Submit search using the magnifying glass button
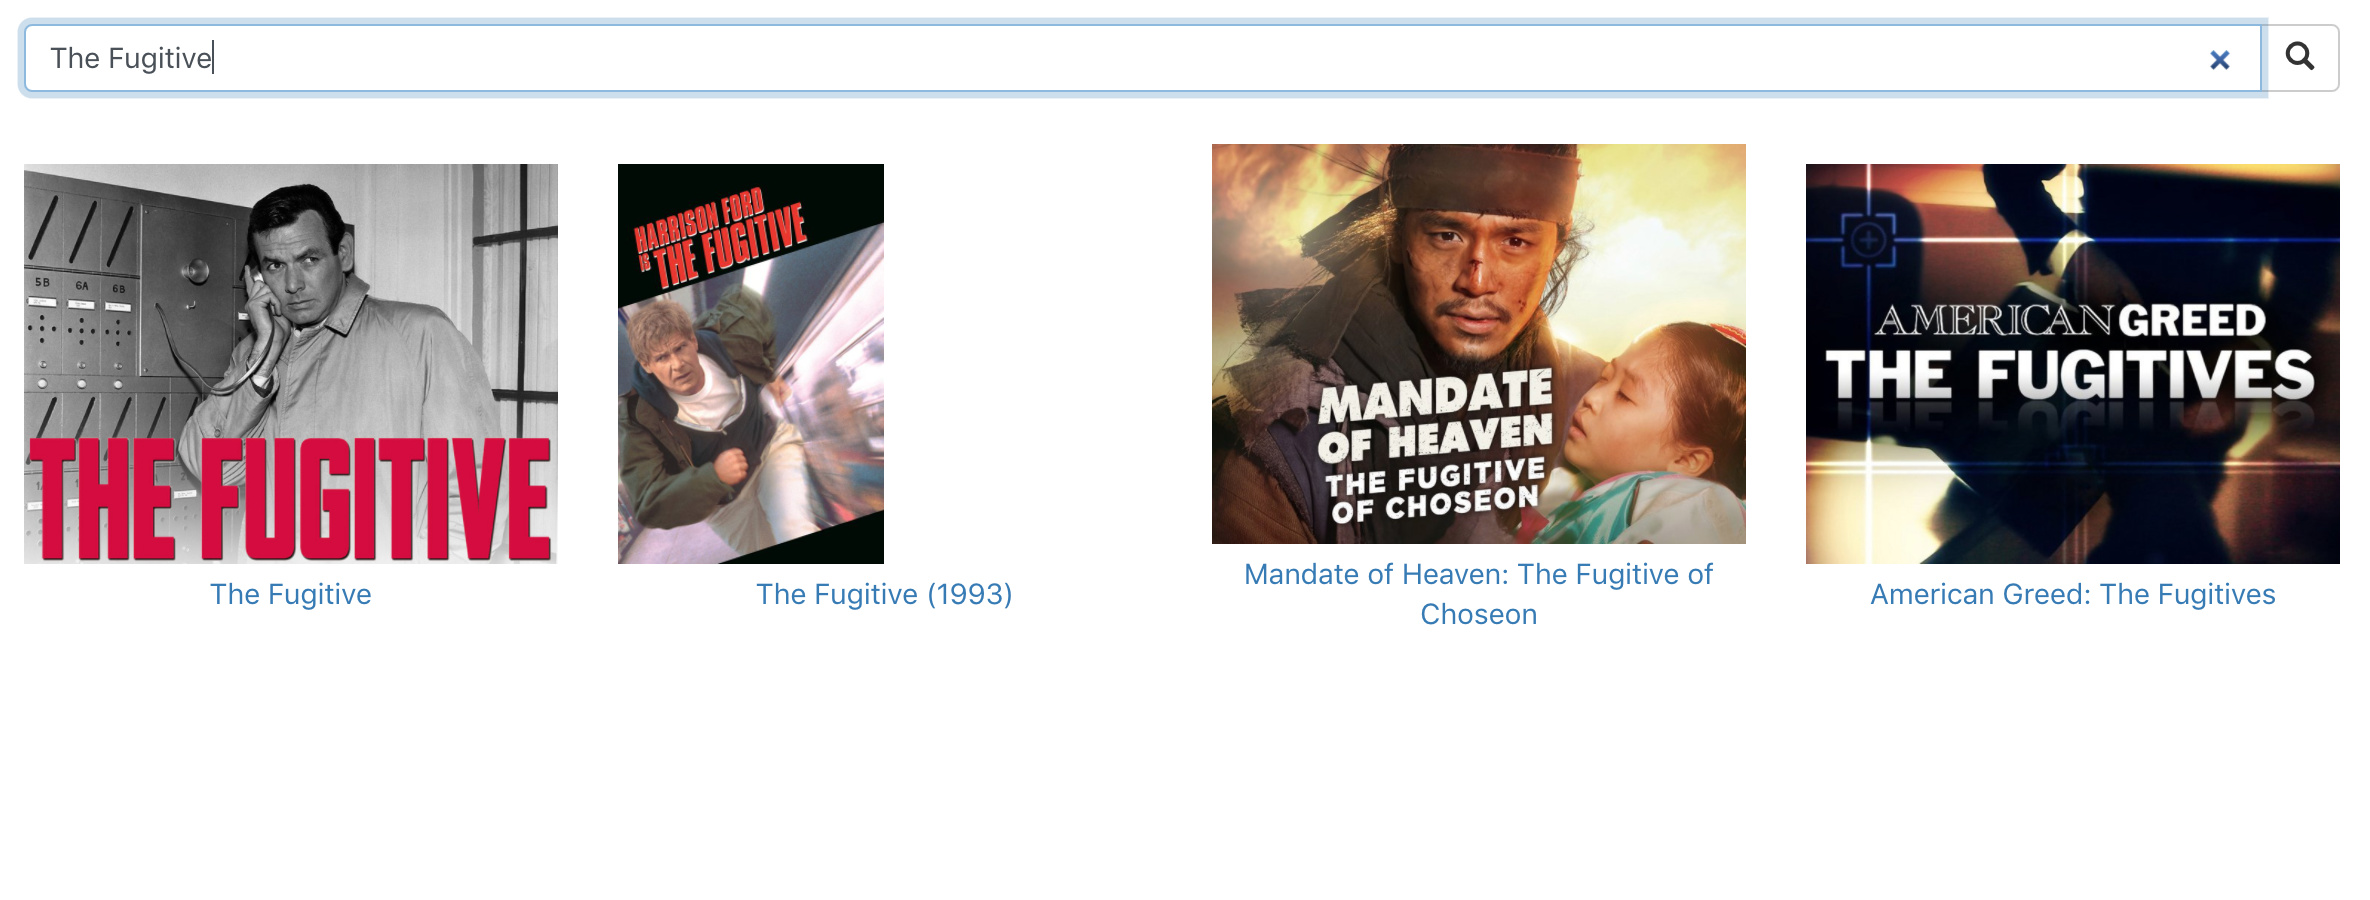Viewport: 2370px width, 900px height. pyautogui.click(x=2300, y=58)
